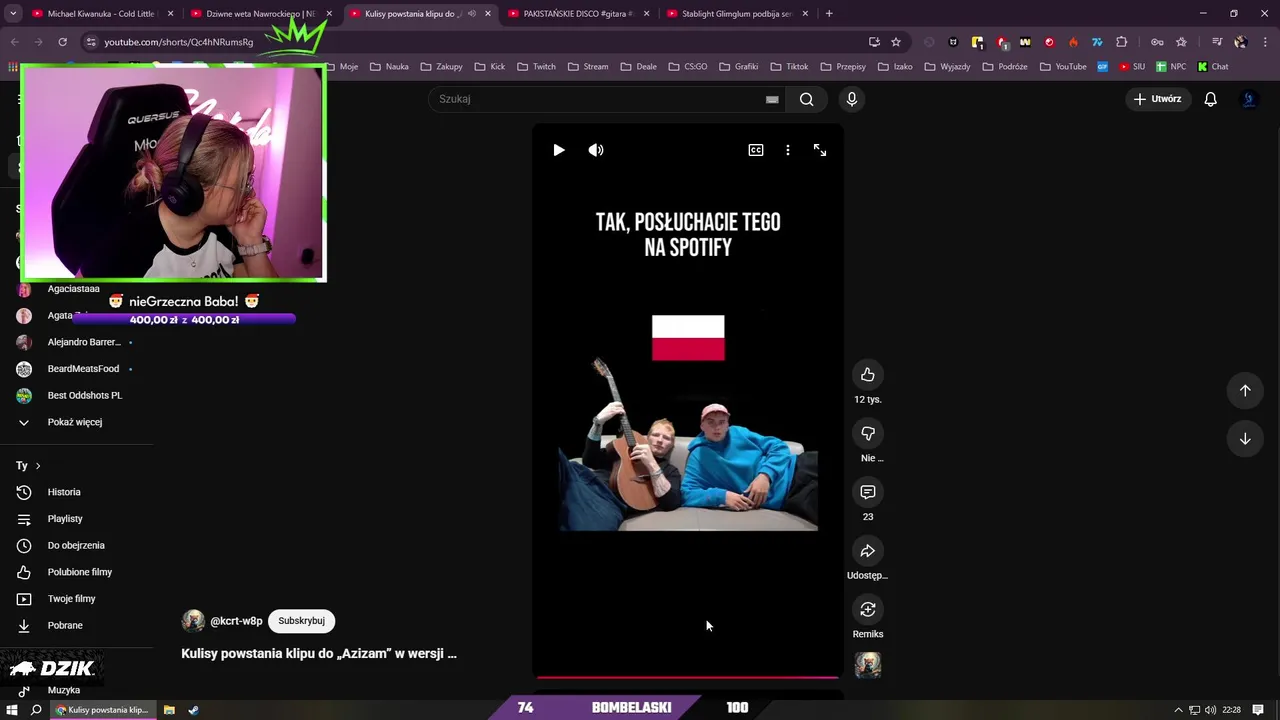Open the Podróże bookmarks folder
This screenshot has width=1280, height=720.
(1005, 67)
